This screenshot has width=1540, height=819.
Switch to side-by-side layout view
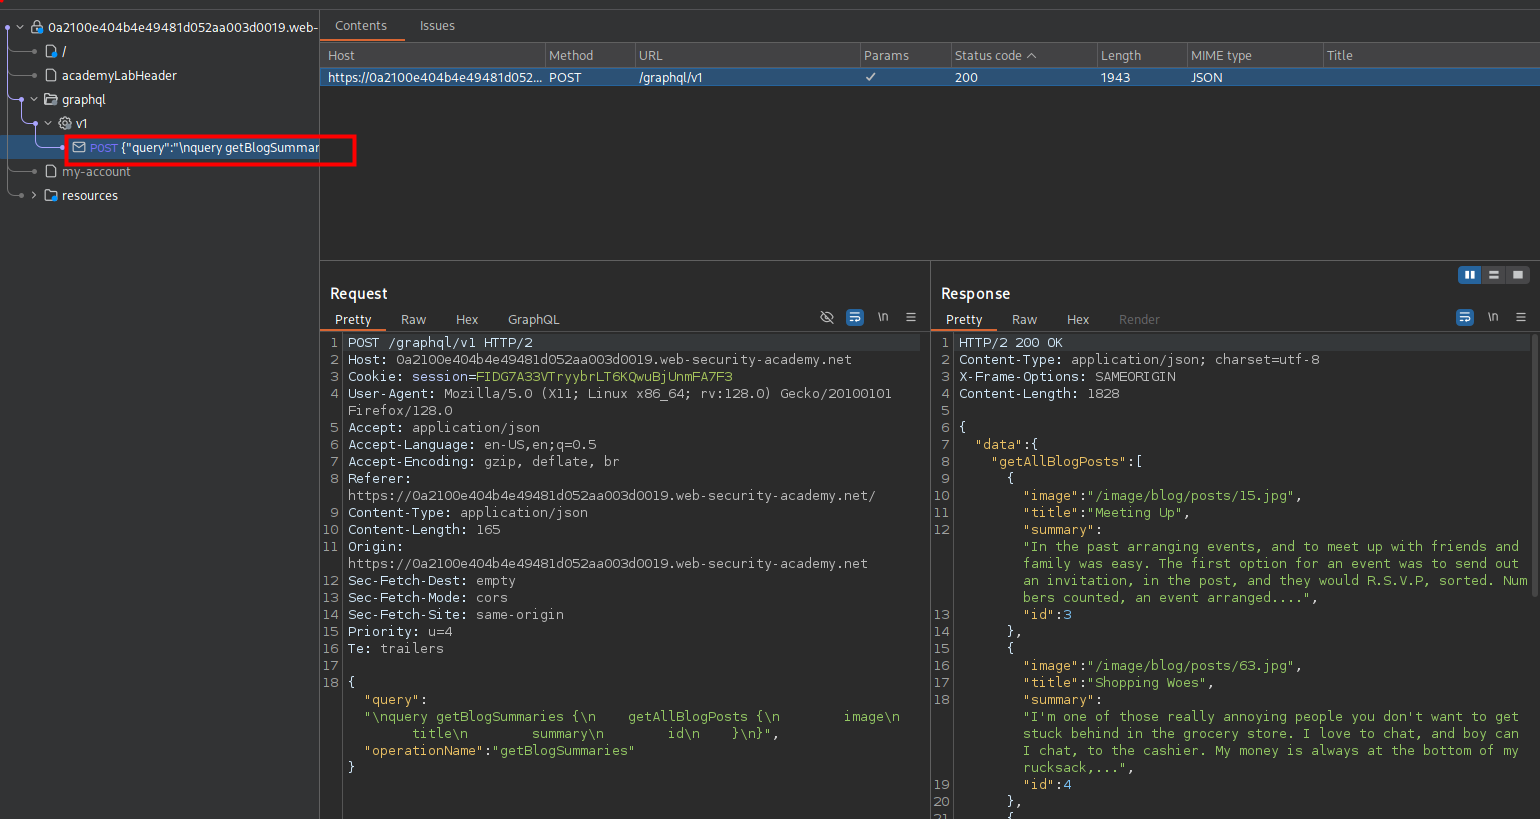(1470, 275)
